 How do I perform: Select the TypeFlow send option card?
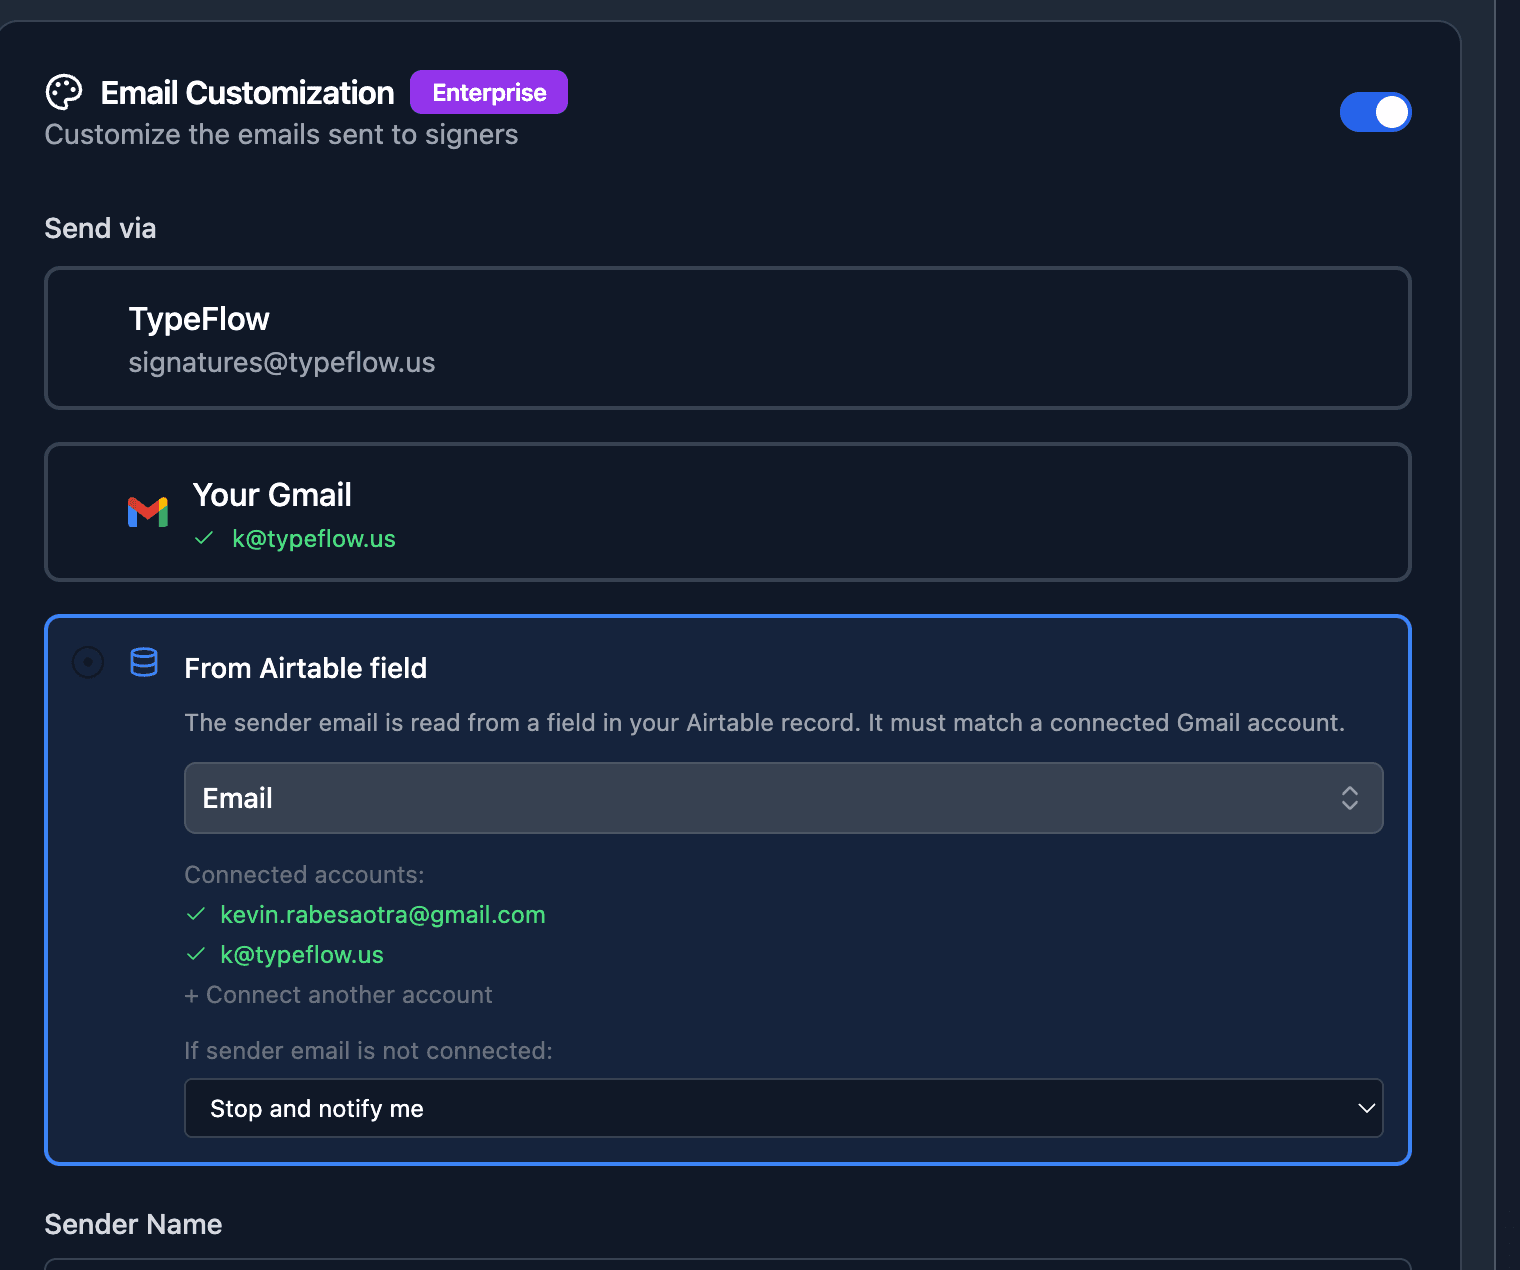pos(728,338)
